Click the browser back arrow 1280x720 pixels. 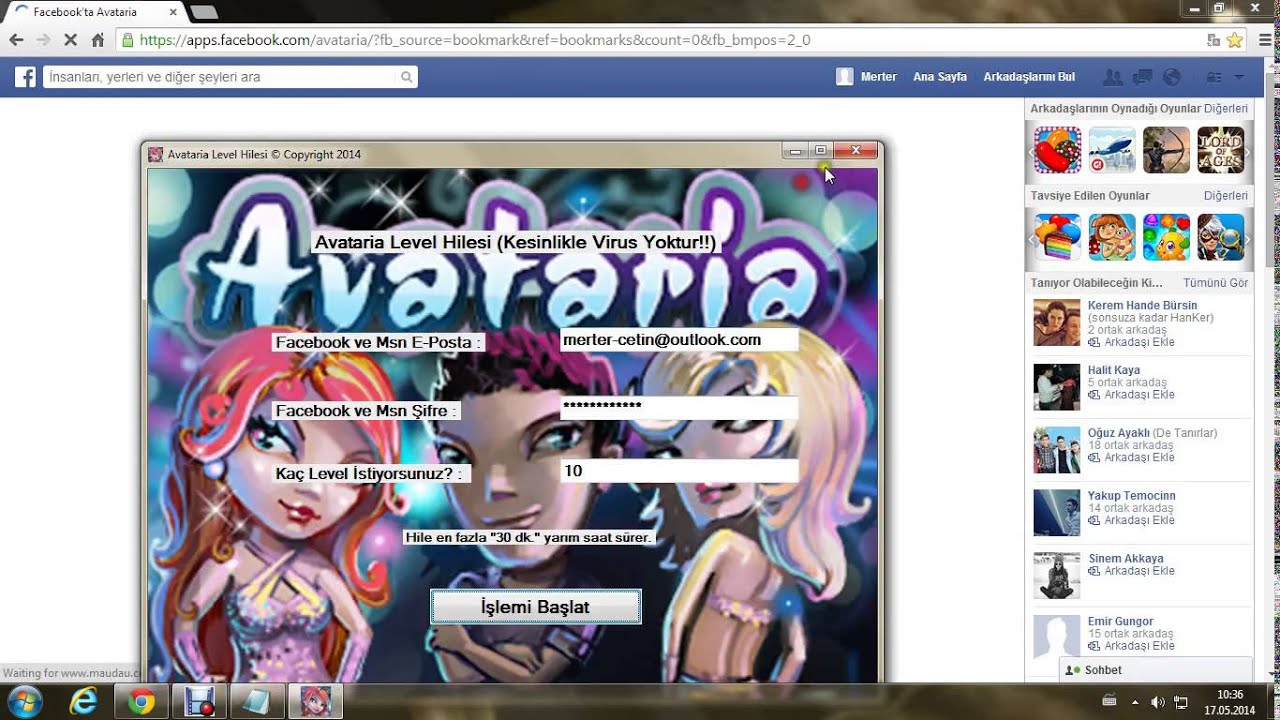coord(16,40)
